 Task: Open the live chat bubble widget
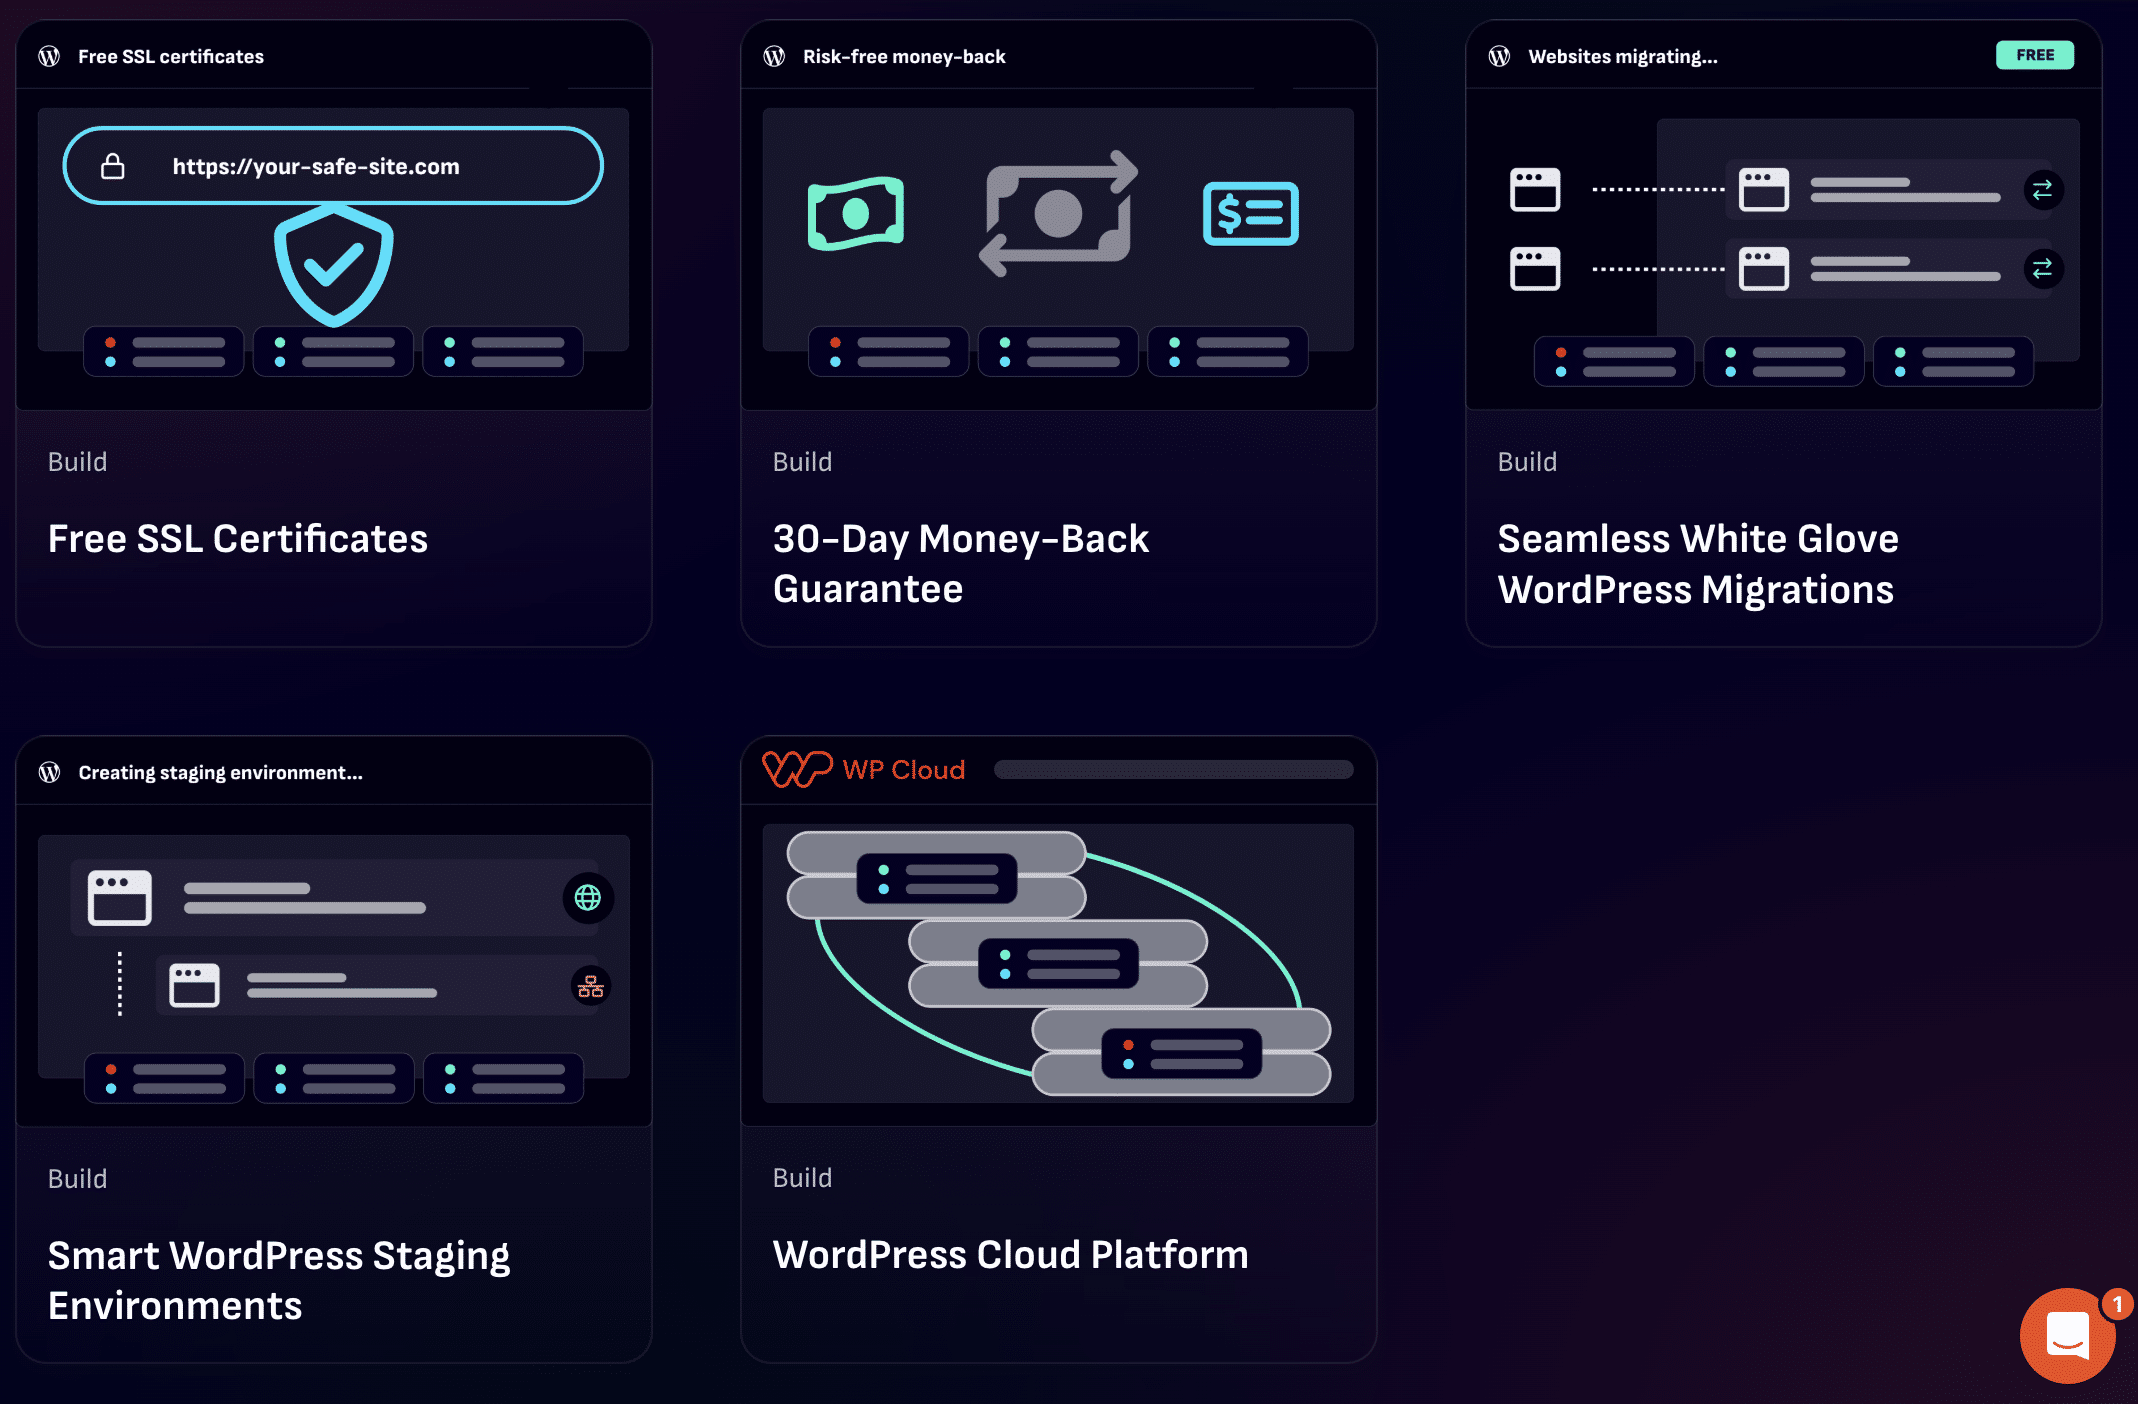pyautogui.click(x=2066, y=1336)
